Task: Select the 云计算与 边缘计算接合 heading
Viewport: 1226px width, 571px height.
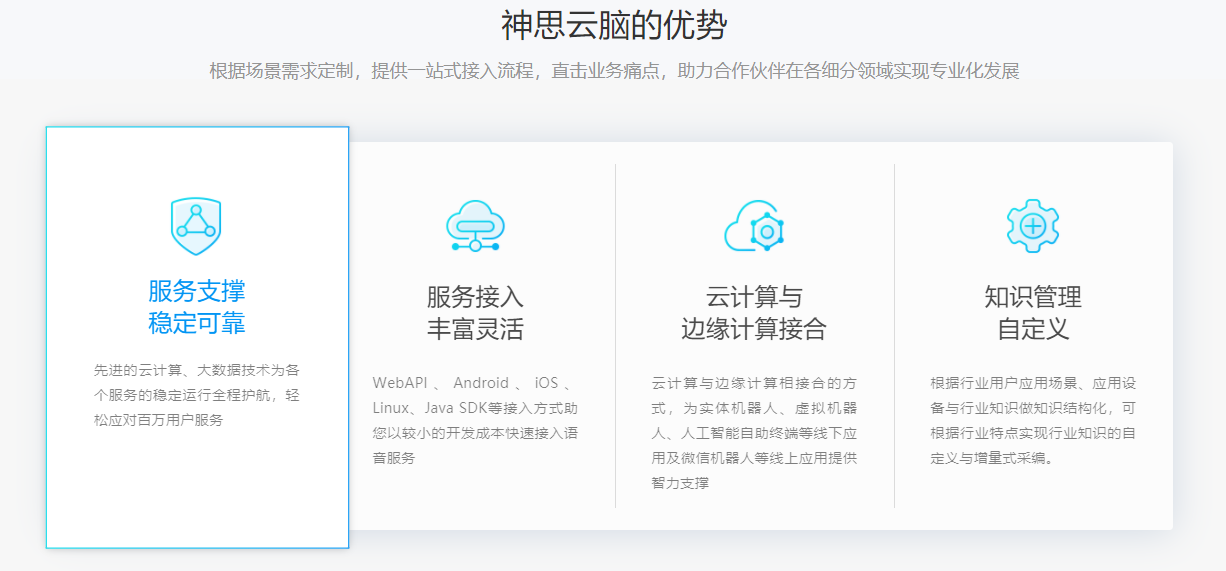Action: coord(754,313)
